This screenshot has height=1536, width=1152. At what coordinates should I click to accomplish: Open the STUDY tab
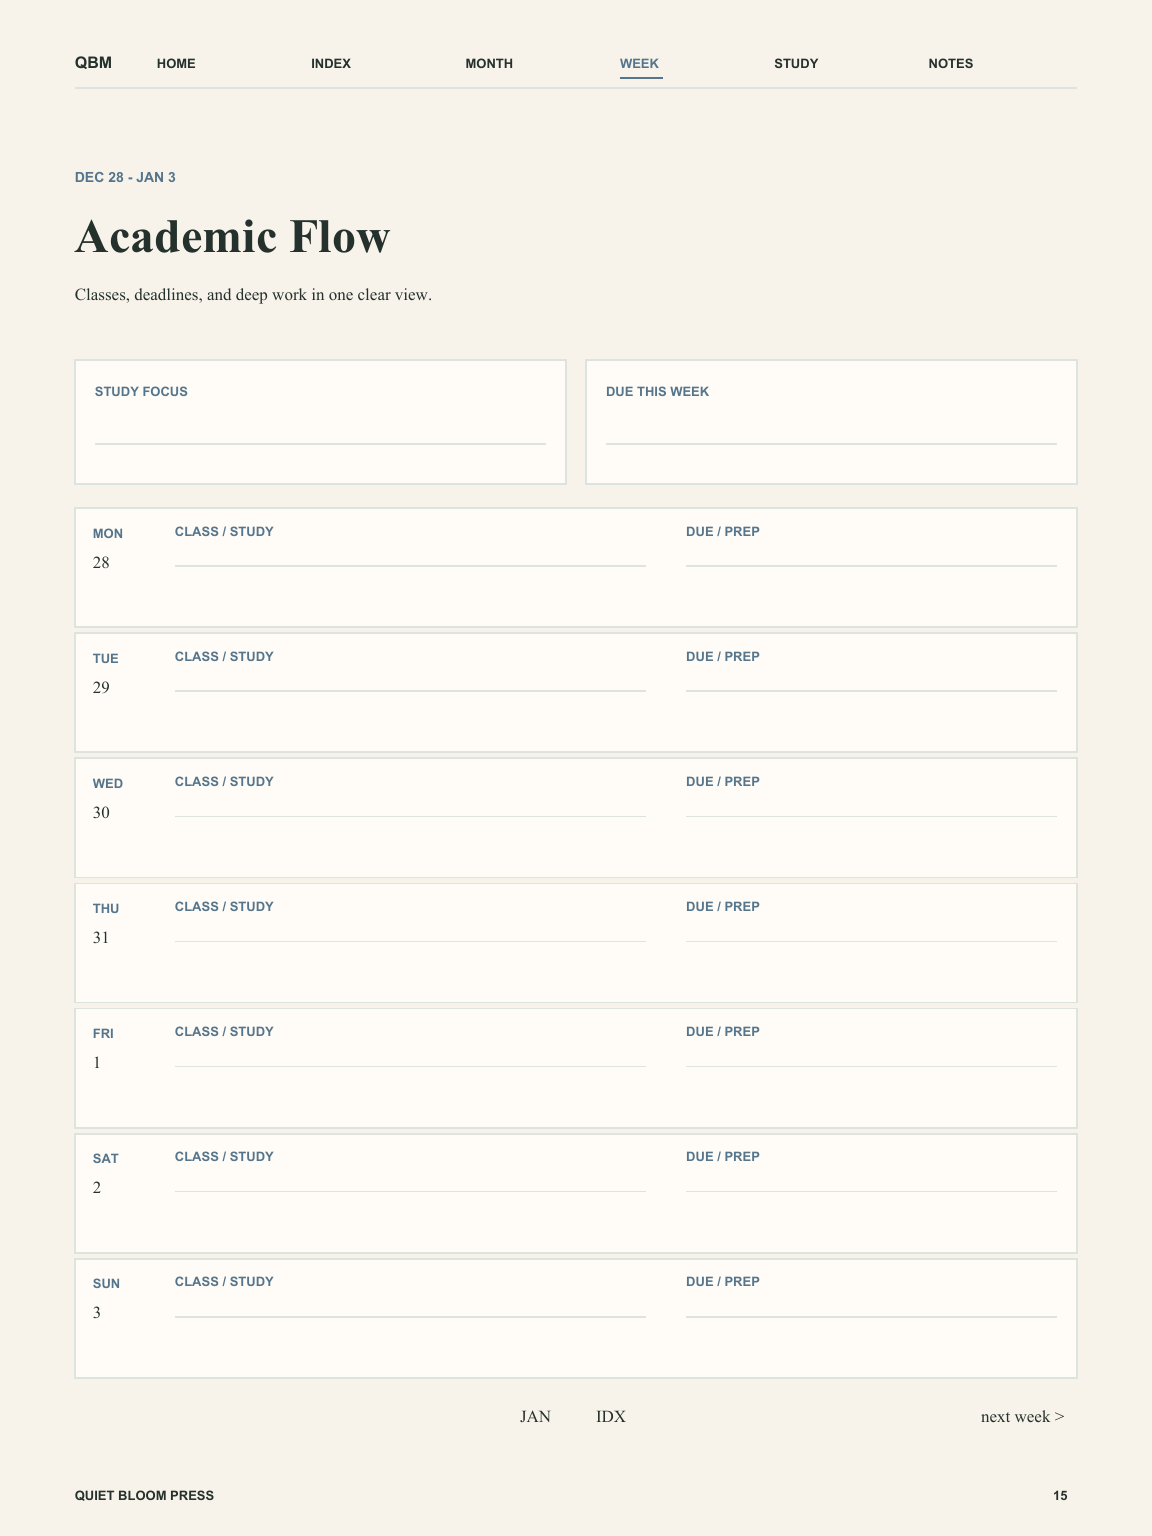(x=796, y=63)
